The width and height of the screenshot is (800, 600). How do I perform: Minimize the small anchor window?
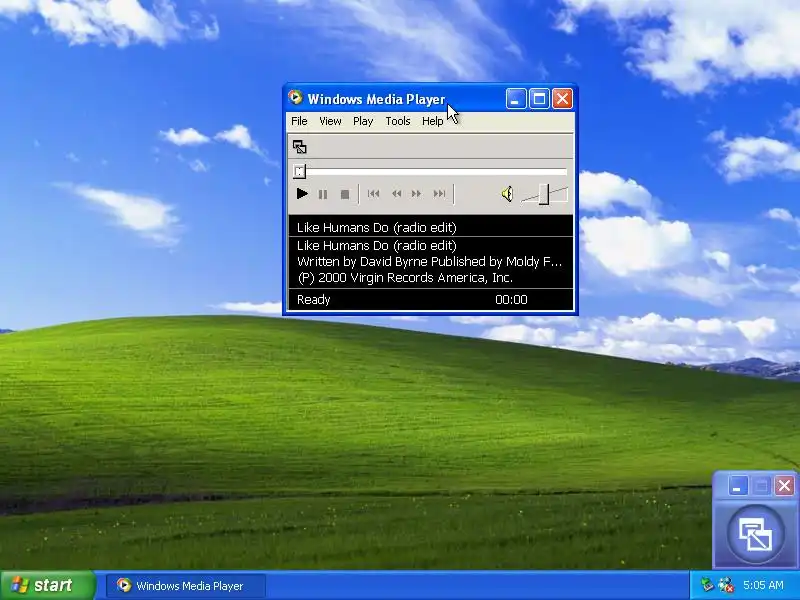[x=737, y=486]
